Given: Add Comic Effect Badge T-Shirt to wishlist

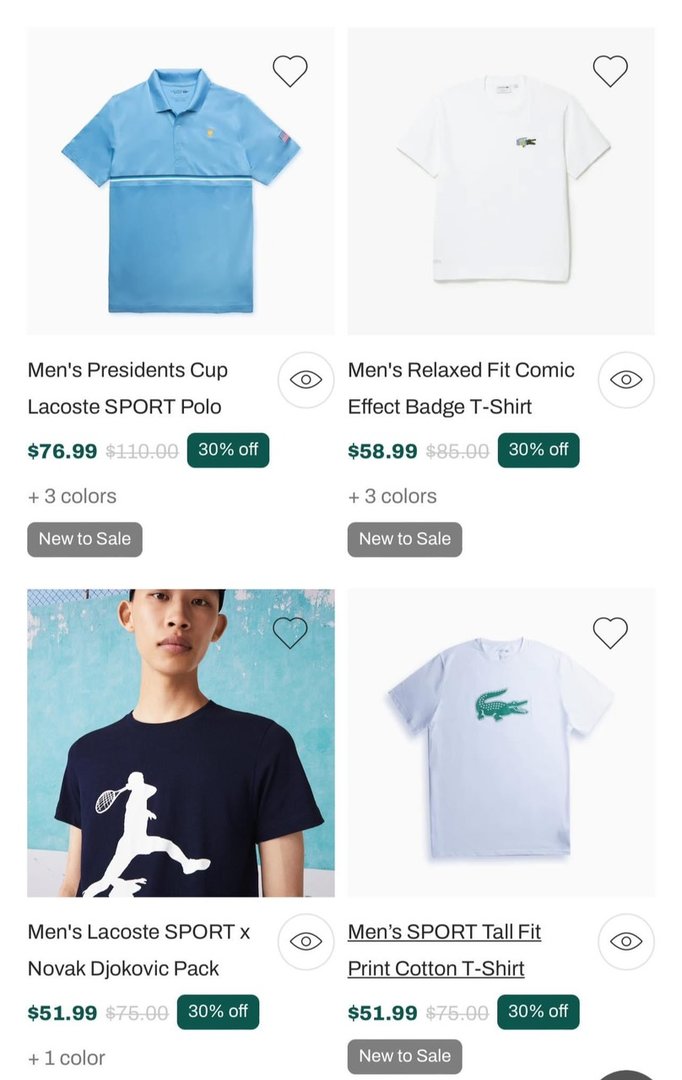Looking at the screenshot, I should coord(610,71).
